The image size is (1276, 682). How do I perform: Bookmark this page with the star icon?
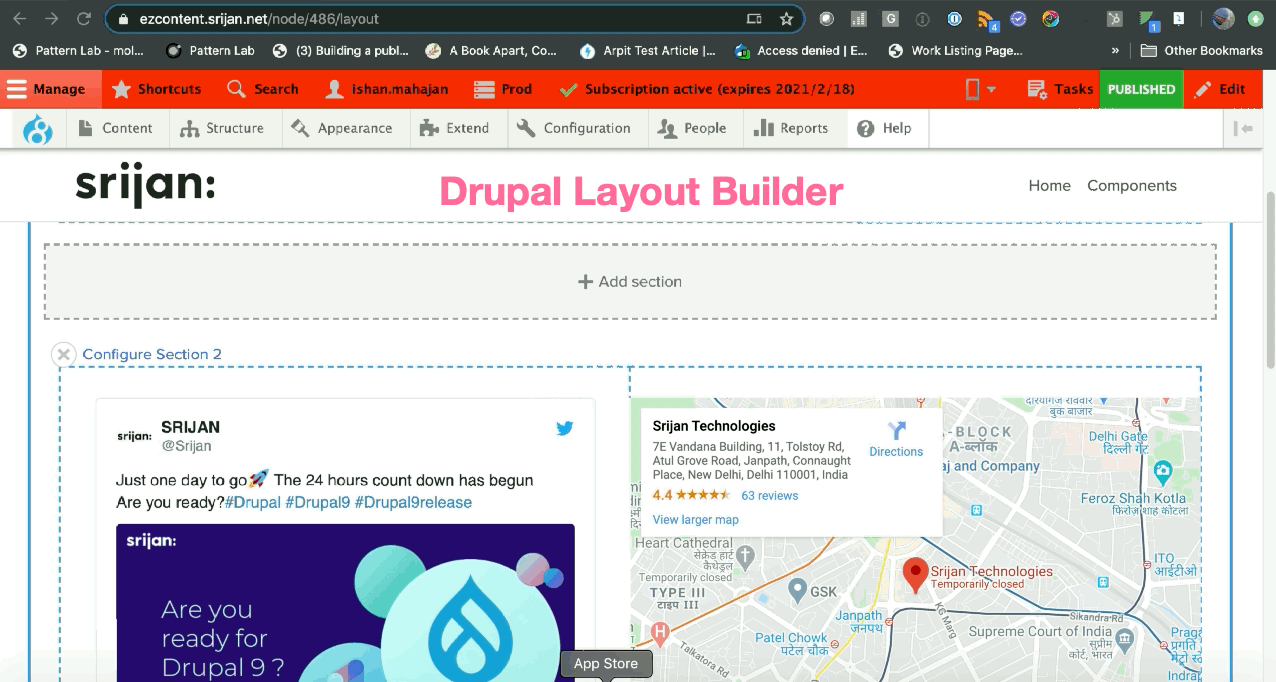(x=786, y=19)
